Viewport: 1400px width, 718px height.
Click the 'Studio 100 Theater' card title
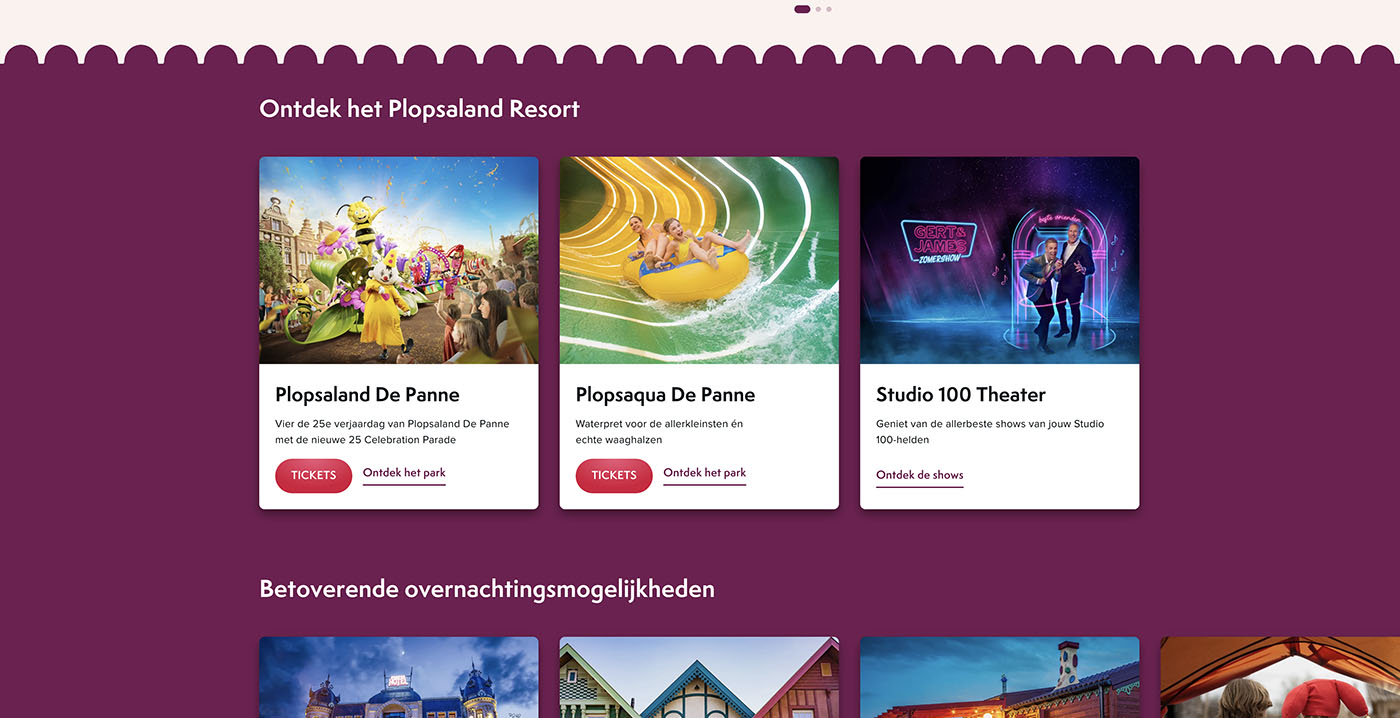pos(961,394)
